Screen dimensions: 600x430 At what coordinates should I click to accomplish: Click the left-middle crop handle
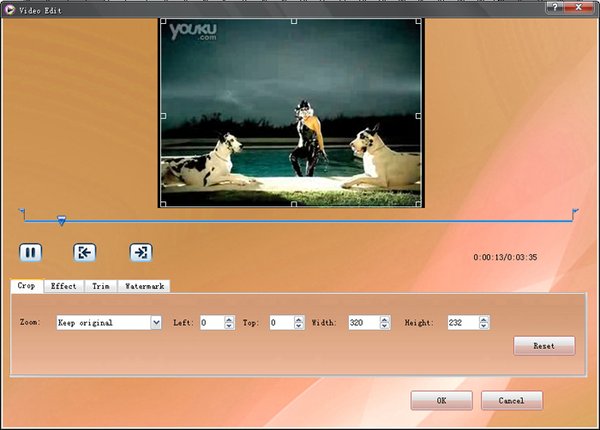click(163, 116)
